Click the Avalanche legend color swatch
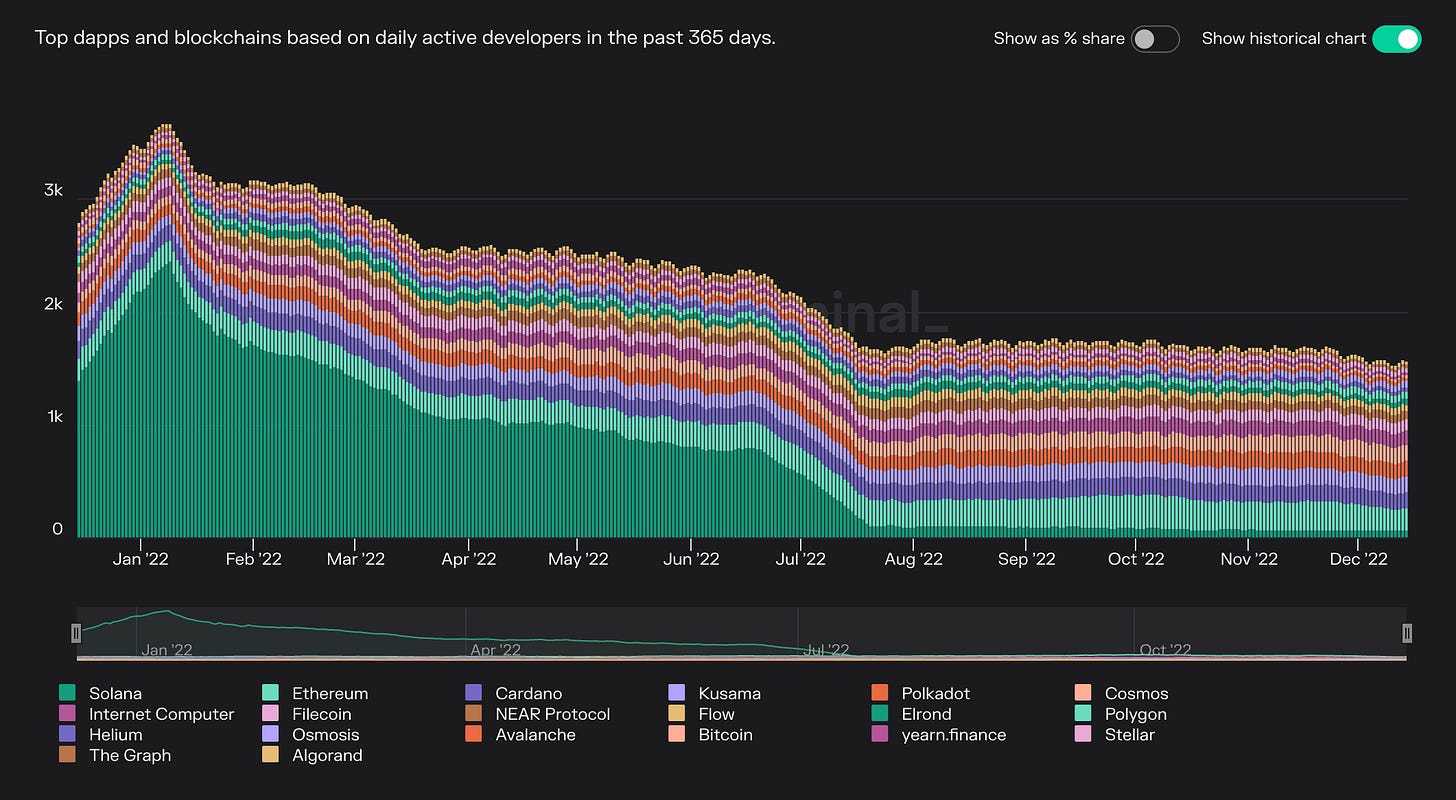This screenshot has width=1456, height=800. 474,734
